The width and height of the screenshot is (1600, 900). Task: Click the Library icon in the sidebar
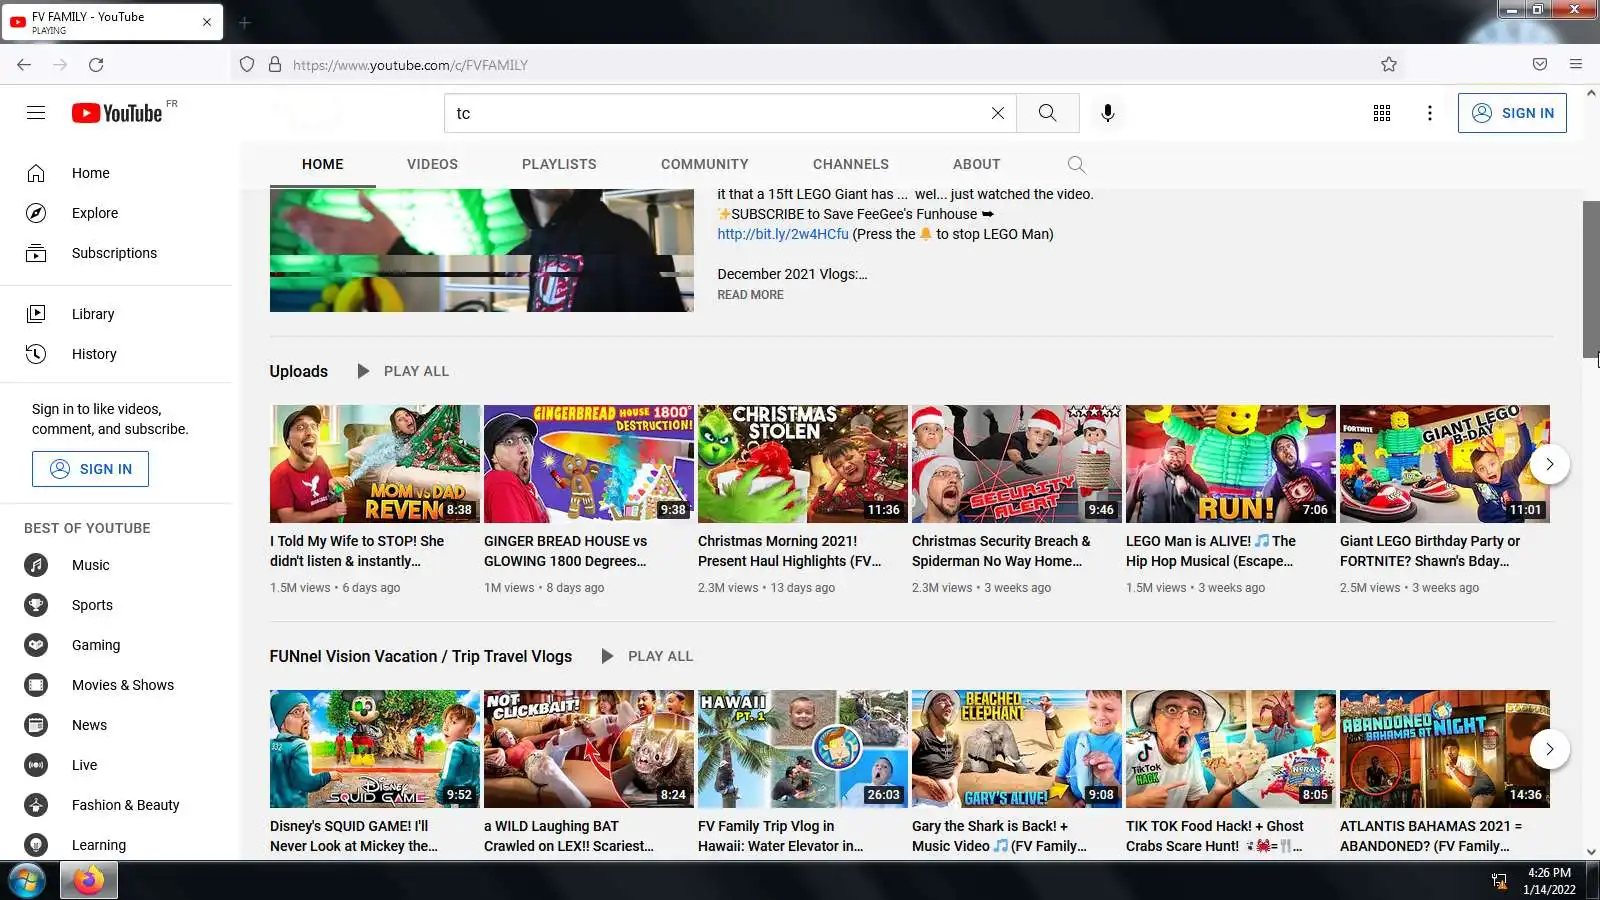click(36, 314)
